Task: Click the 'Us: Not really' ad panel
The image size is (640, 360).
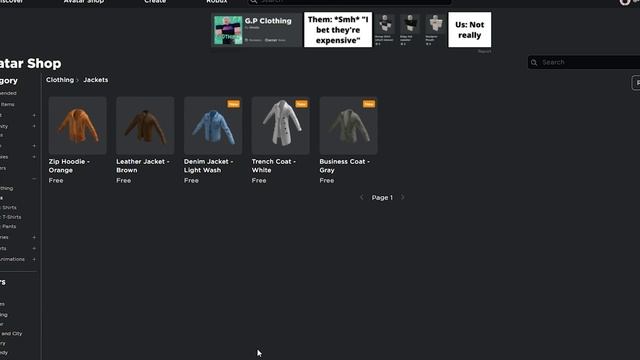Action: (x=469, y=30)
